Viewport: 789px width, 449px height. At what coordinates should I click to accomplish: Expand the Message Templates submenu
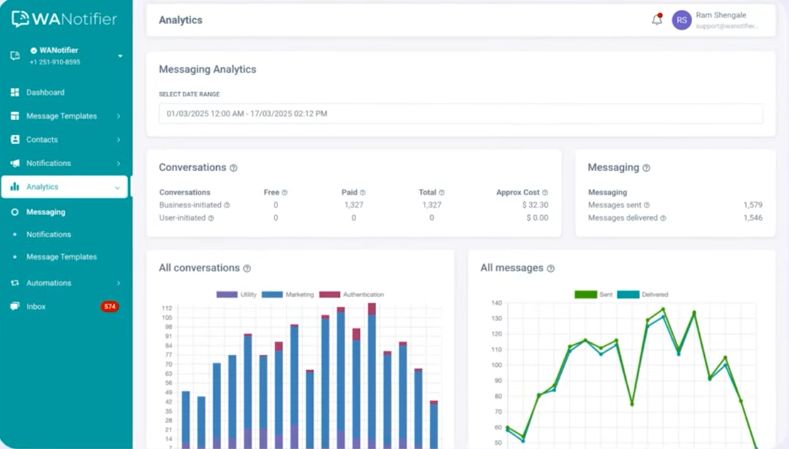click(x=118, y=116)
